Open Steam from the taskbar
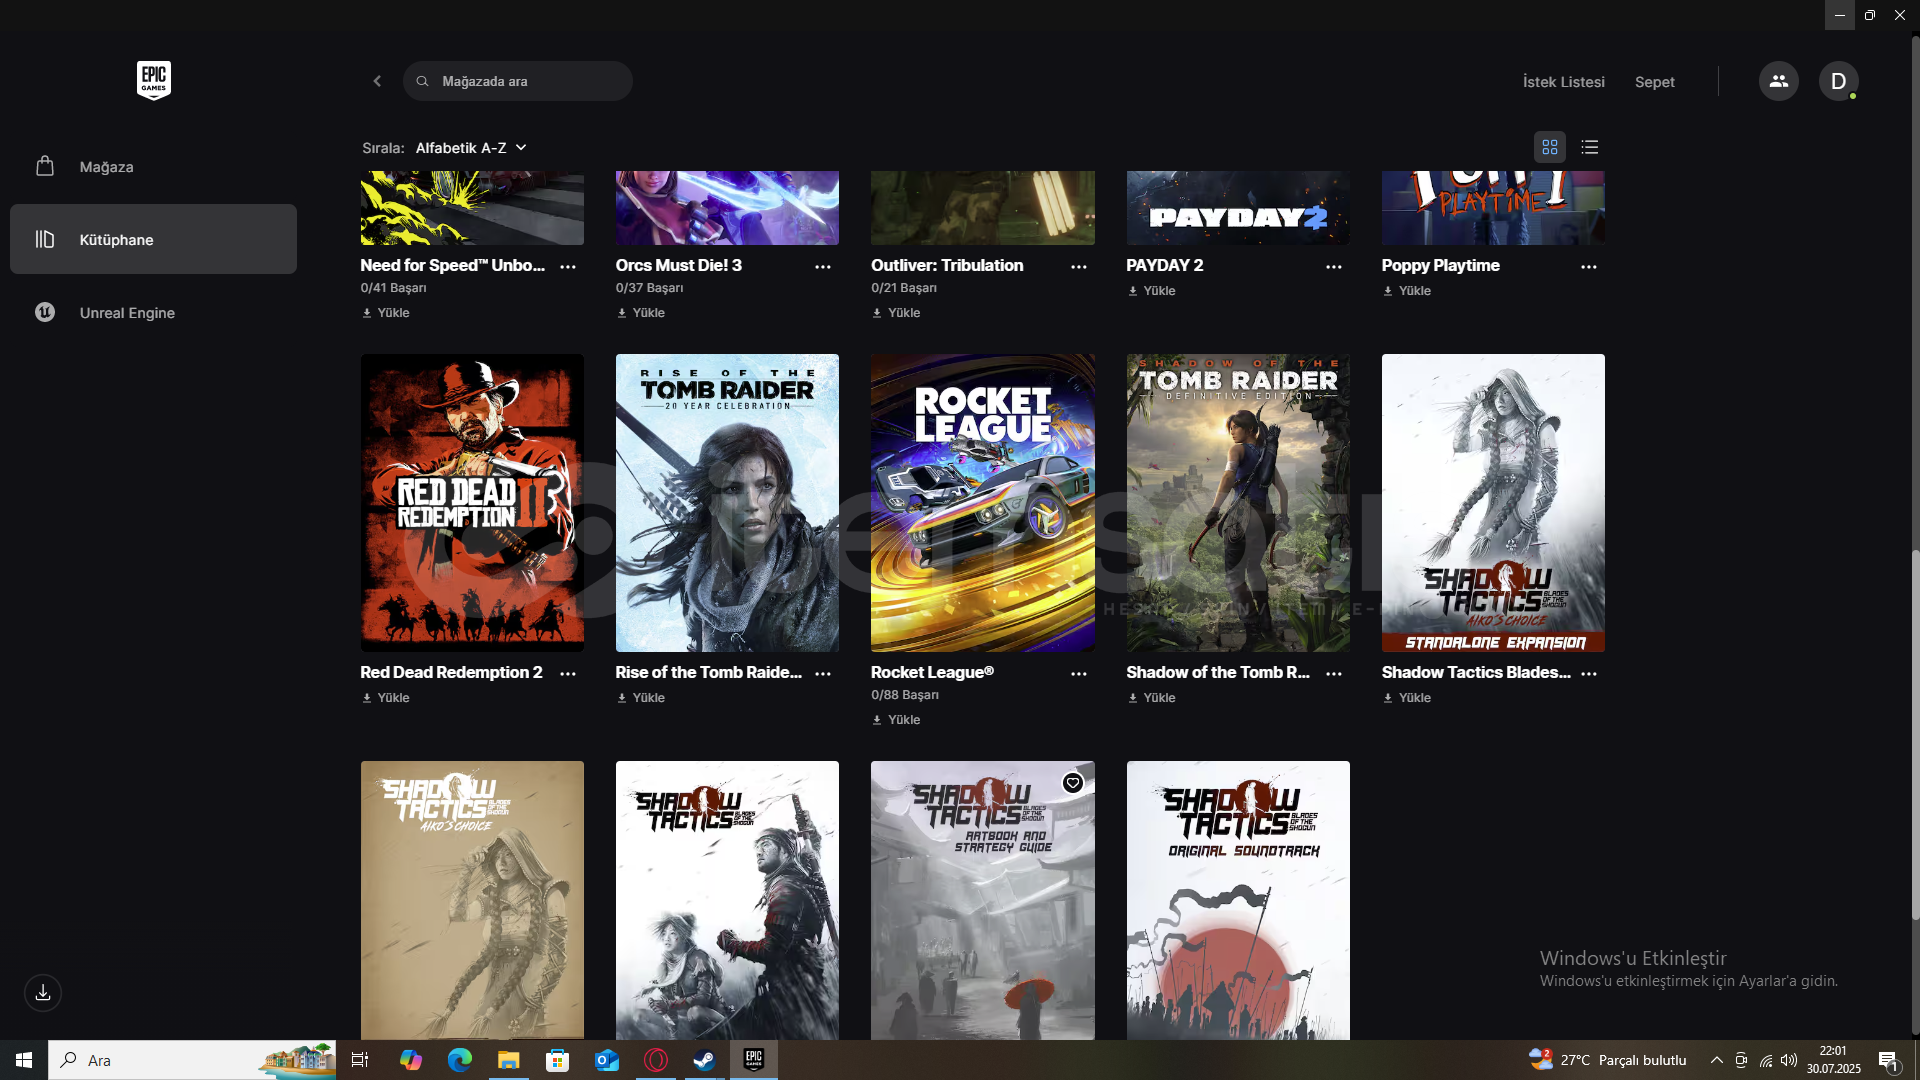This screenshot has height=1080, width=1920. click(x=704, y=1060)
